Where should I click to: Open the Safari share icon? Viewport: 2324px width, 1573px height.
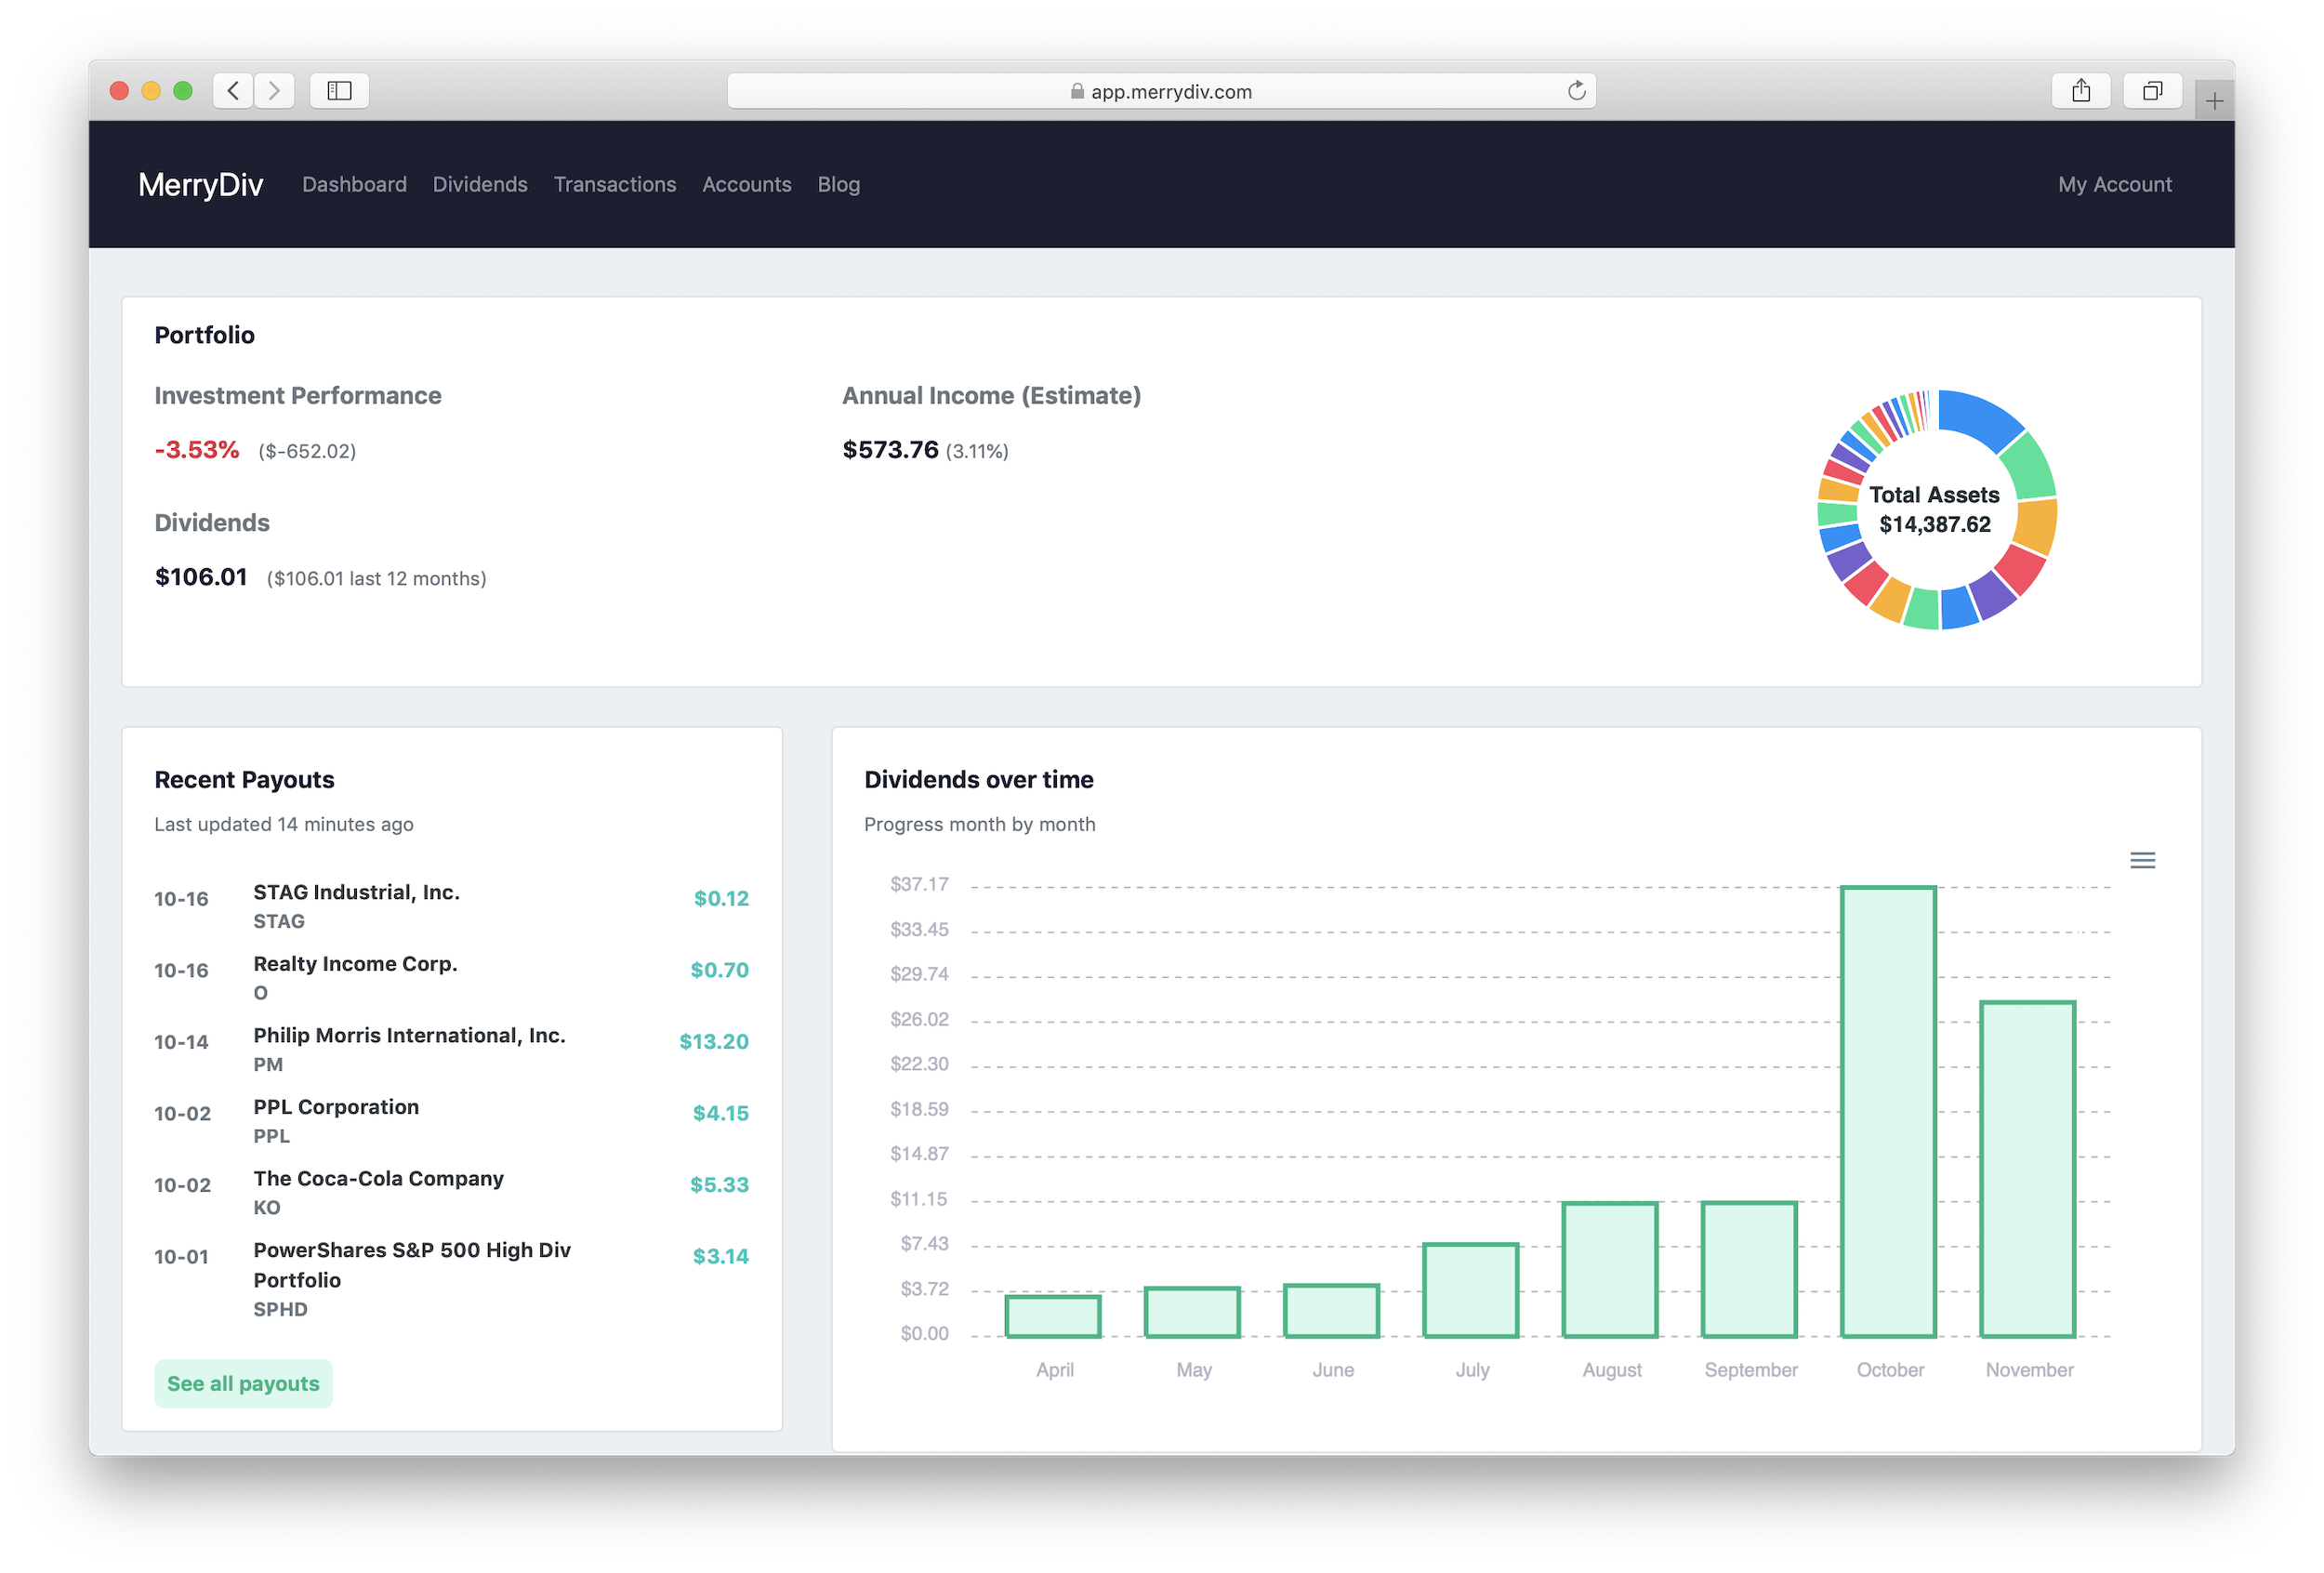pos(2081,91)
